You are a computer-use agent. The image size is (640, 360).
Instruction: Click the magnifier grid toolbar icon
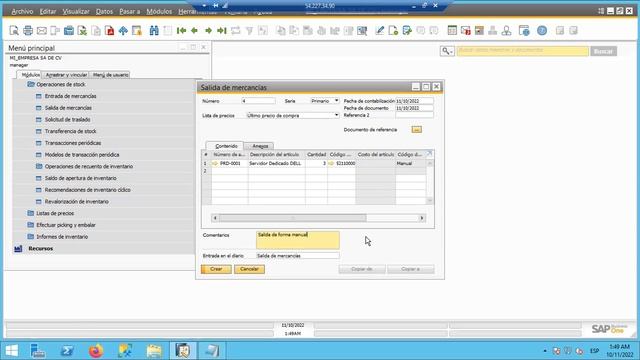point(362,31)
